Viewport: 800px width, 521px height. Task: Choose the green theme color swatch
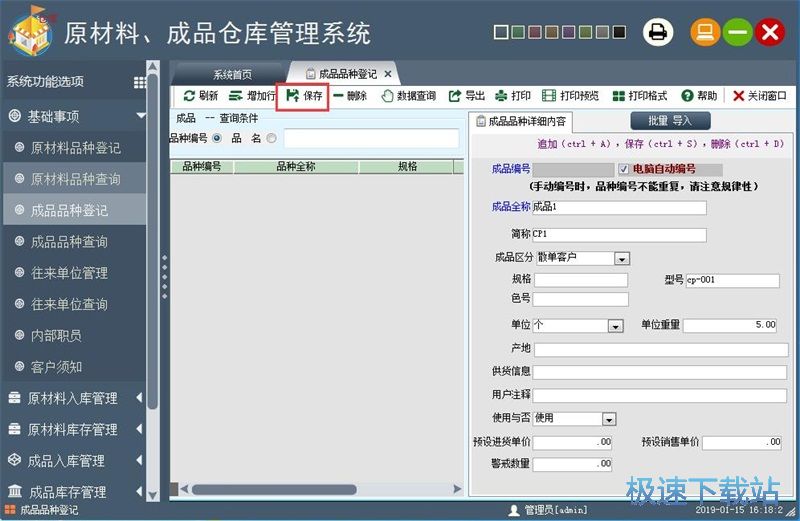pos(518,32)
